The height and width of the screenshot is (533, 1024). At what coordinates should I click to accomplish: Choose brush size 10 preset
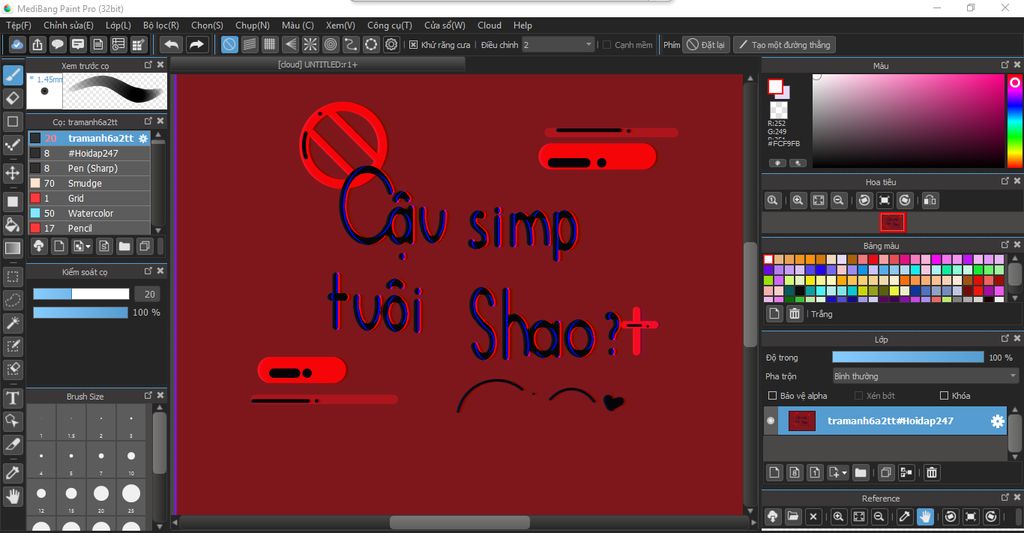point(131,459)
